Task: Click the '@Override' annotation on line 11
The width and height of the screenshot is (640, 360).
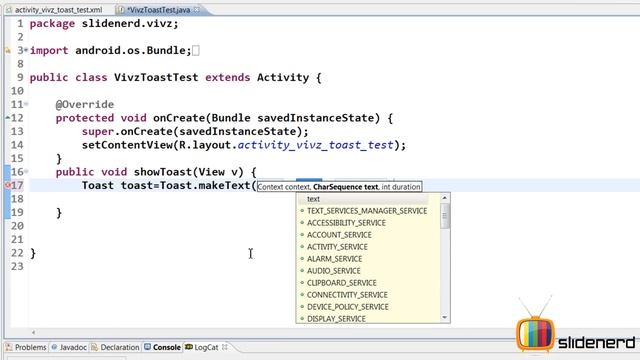Action: click(x=85, y=104)
